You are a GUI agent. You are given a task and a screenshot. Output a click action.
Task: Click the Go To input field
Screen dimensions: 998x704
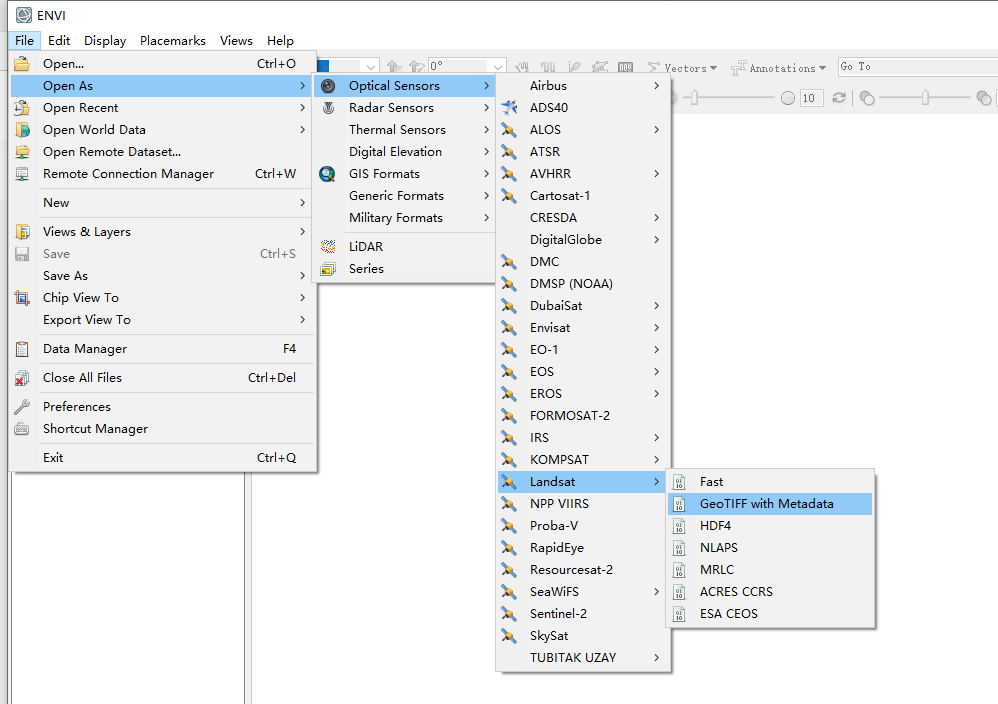pos(918,66)
